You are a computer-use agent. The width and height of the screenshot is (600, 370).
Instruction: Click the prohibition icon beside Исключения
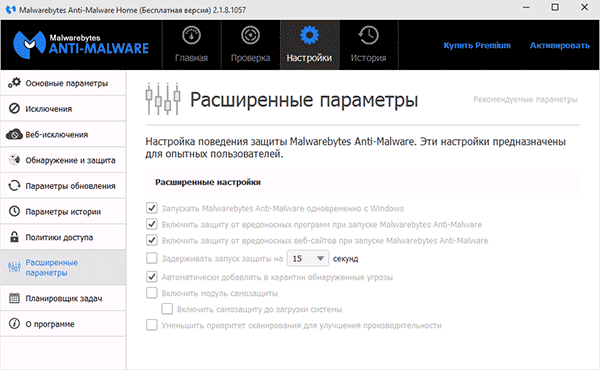(14, 109)
